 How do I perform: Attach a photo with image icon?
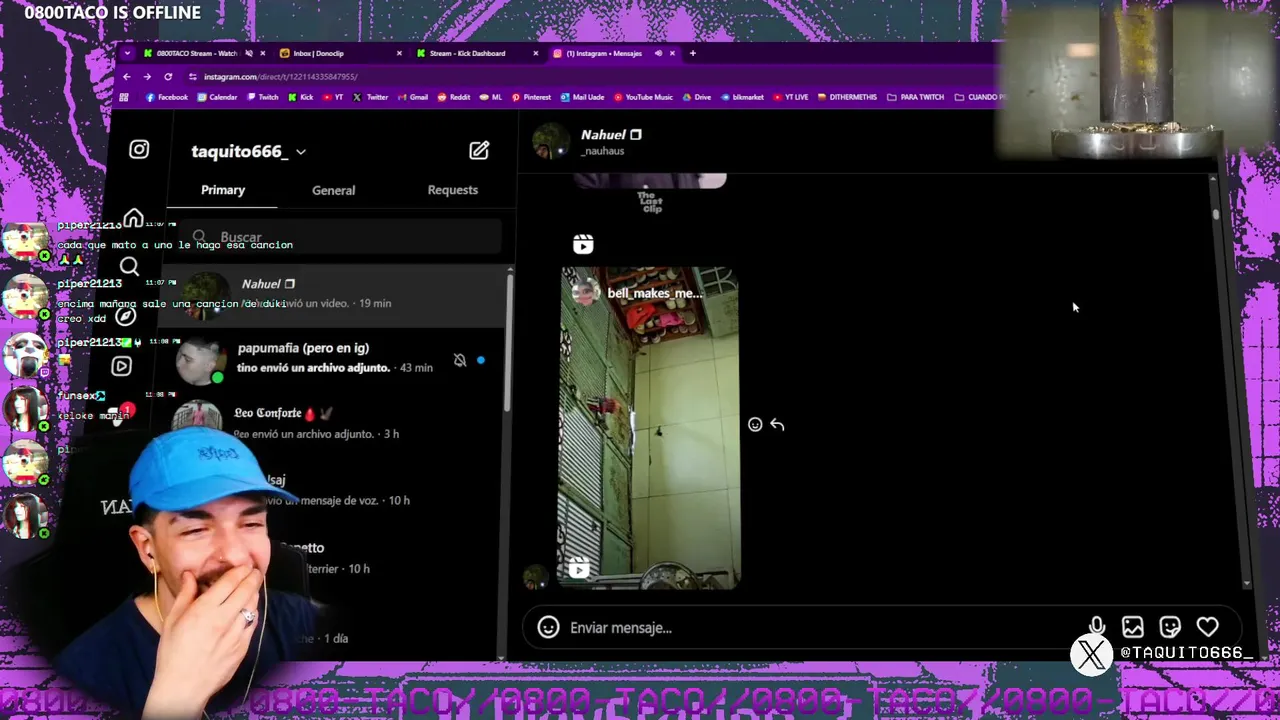[x=1133, y=627]
